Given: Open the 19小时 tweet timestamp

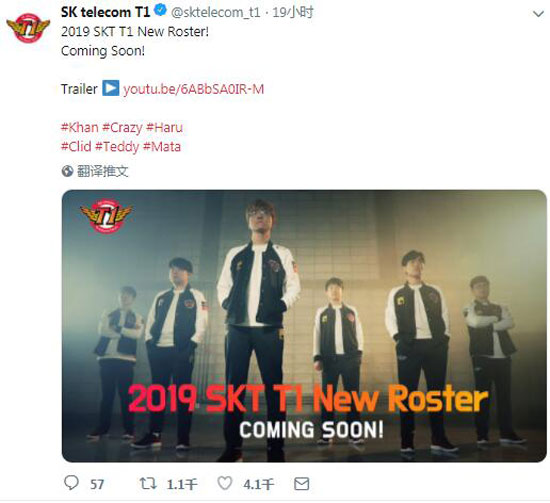Looking at the screenshot, I should point(293,12).
